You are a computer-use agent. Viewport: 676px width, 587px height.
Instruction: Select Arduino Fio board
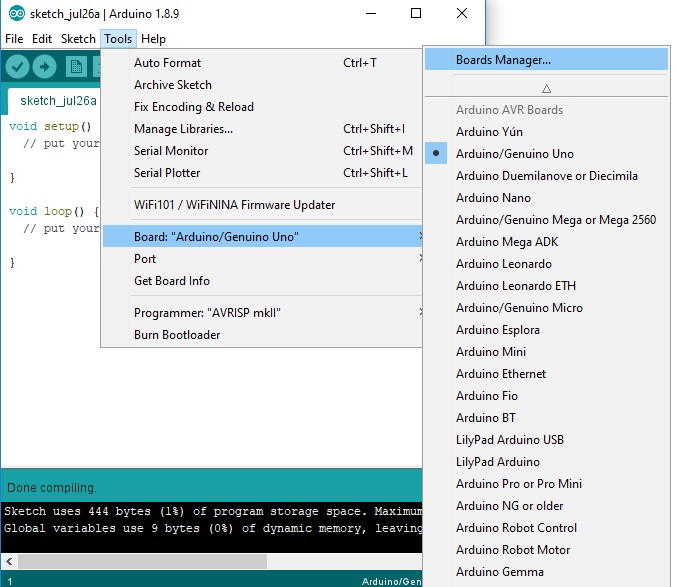[x=546, y=396]
